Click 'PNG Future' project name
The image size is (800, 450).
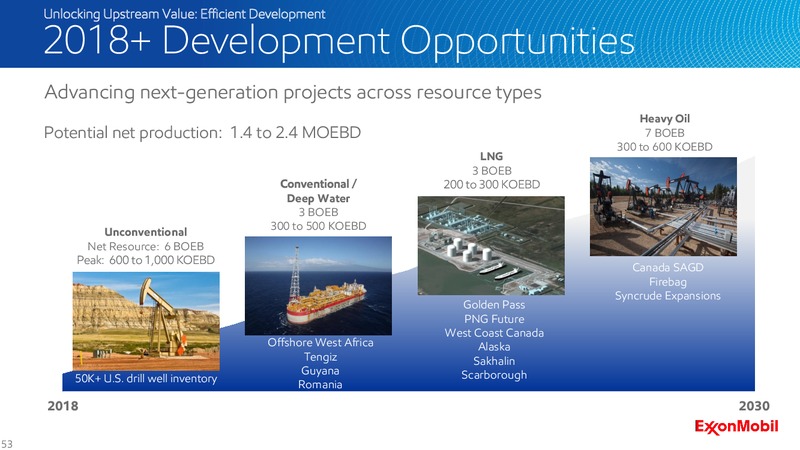click(x=494, y=319)
